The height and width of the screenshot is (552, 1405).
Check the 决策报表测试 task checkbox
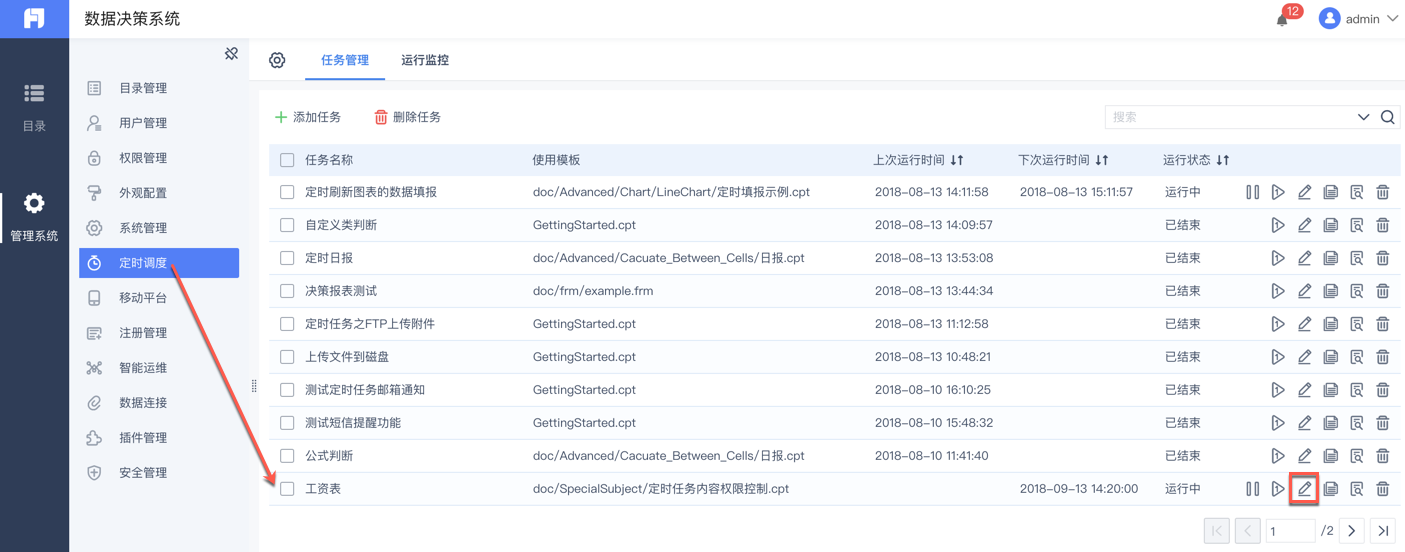tap(287, 291)
